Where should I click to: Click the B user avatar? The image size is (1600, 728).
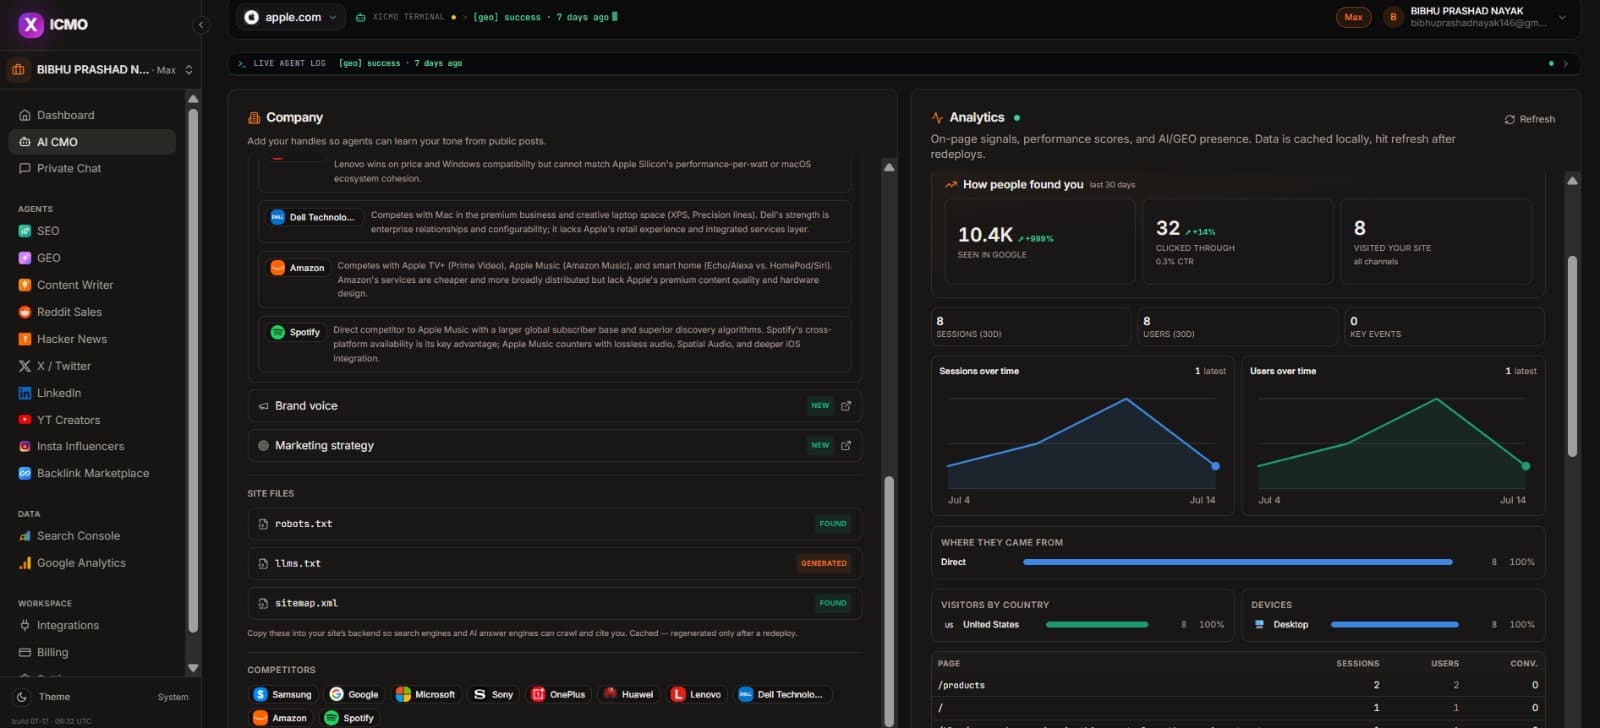pos(1392,17)
